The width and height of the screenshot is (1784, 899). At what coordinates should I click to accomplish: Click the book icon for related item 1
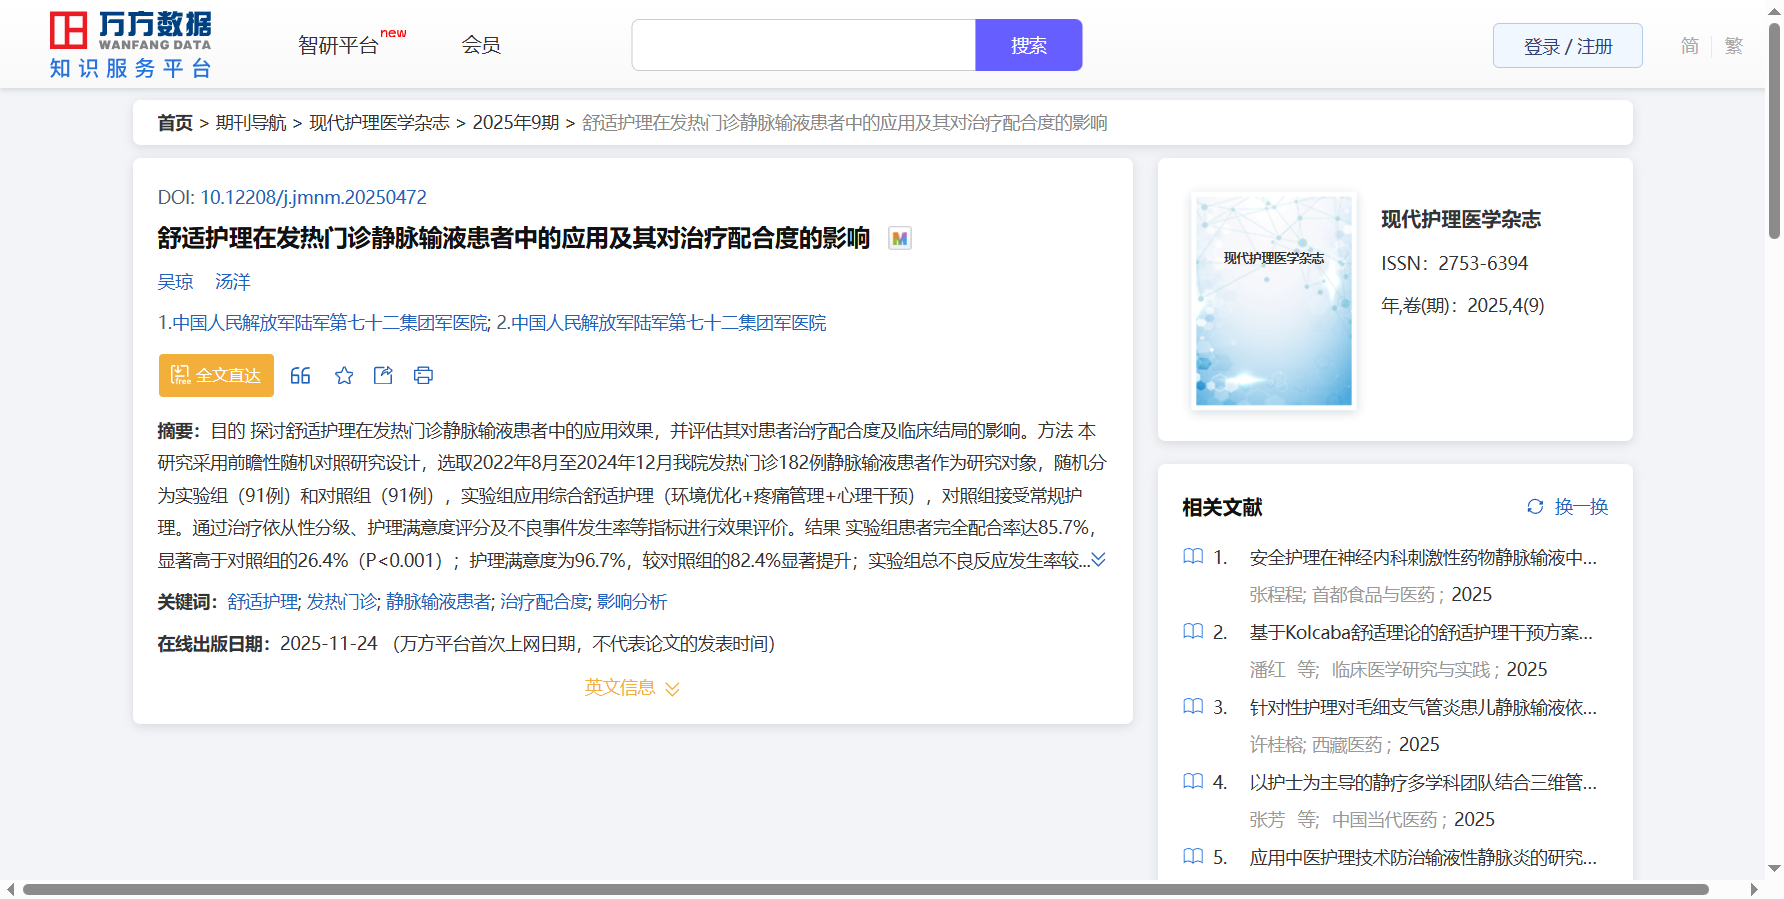click(x=1193, y=557)
